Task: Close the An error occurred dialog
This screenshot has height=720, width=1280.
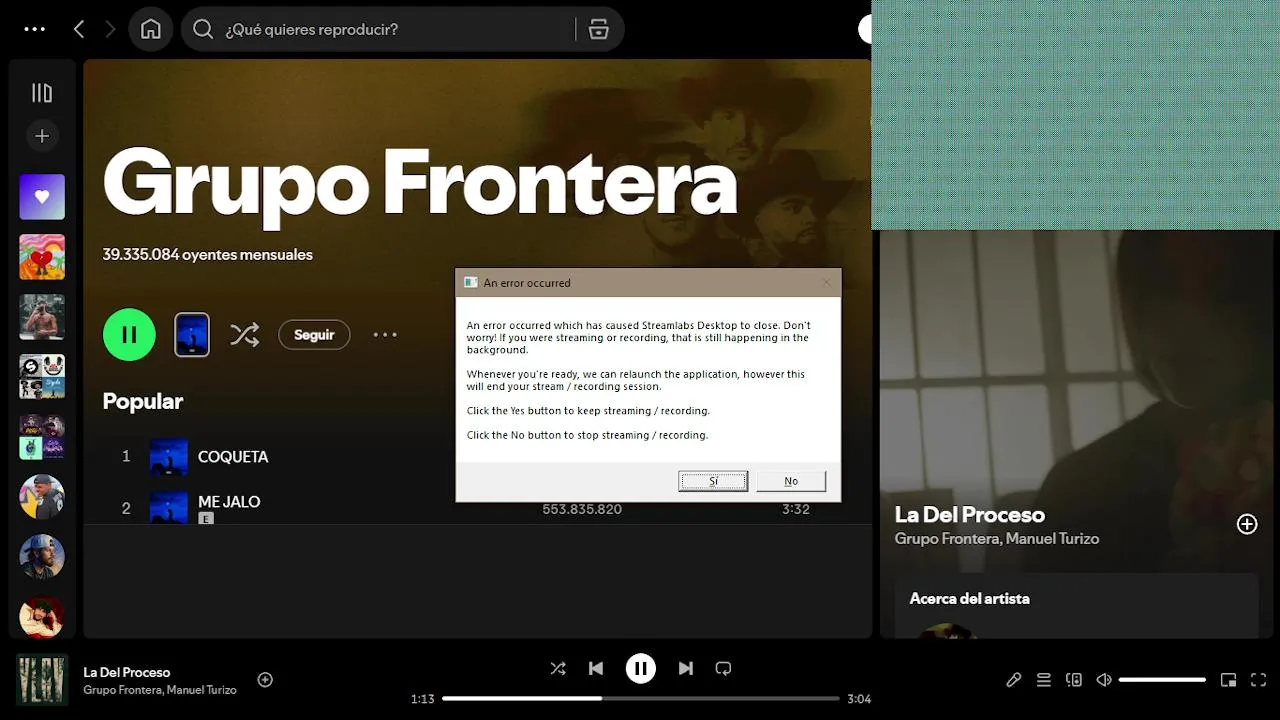Action: 826,283
